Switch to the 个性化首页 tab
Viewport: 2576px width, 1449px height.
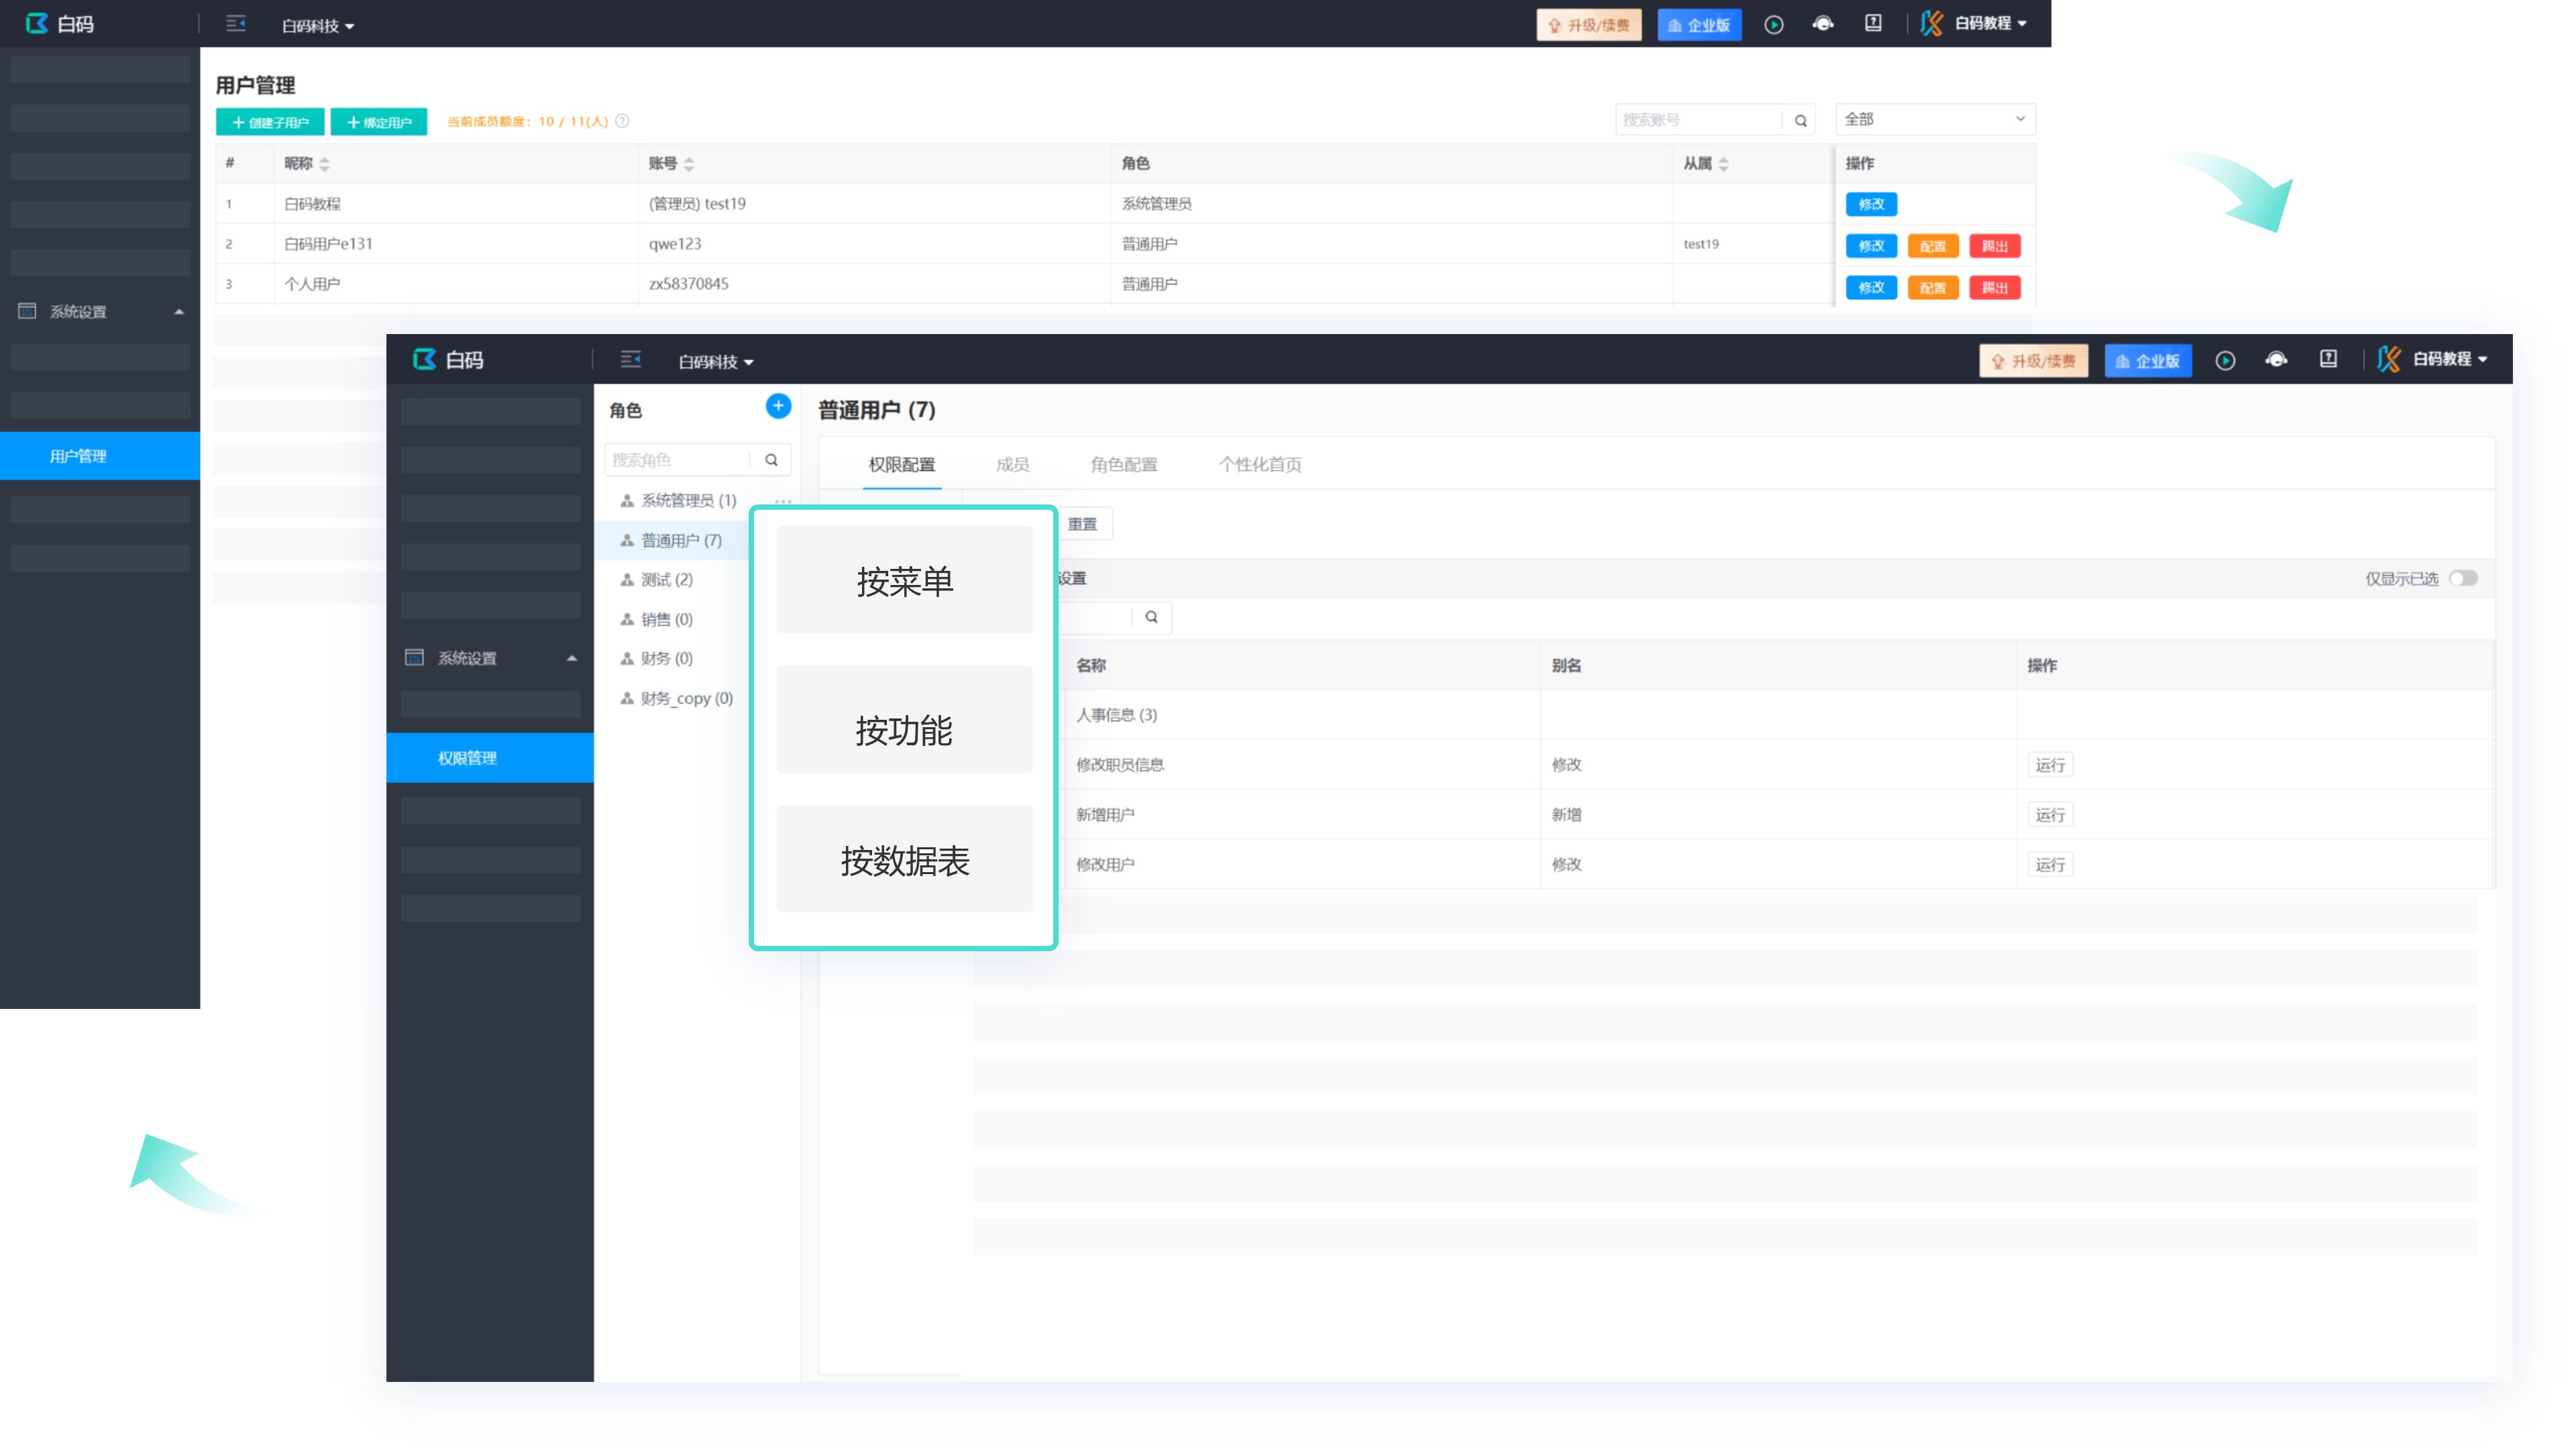click(x=1260, y=465)
